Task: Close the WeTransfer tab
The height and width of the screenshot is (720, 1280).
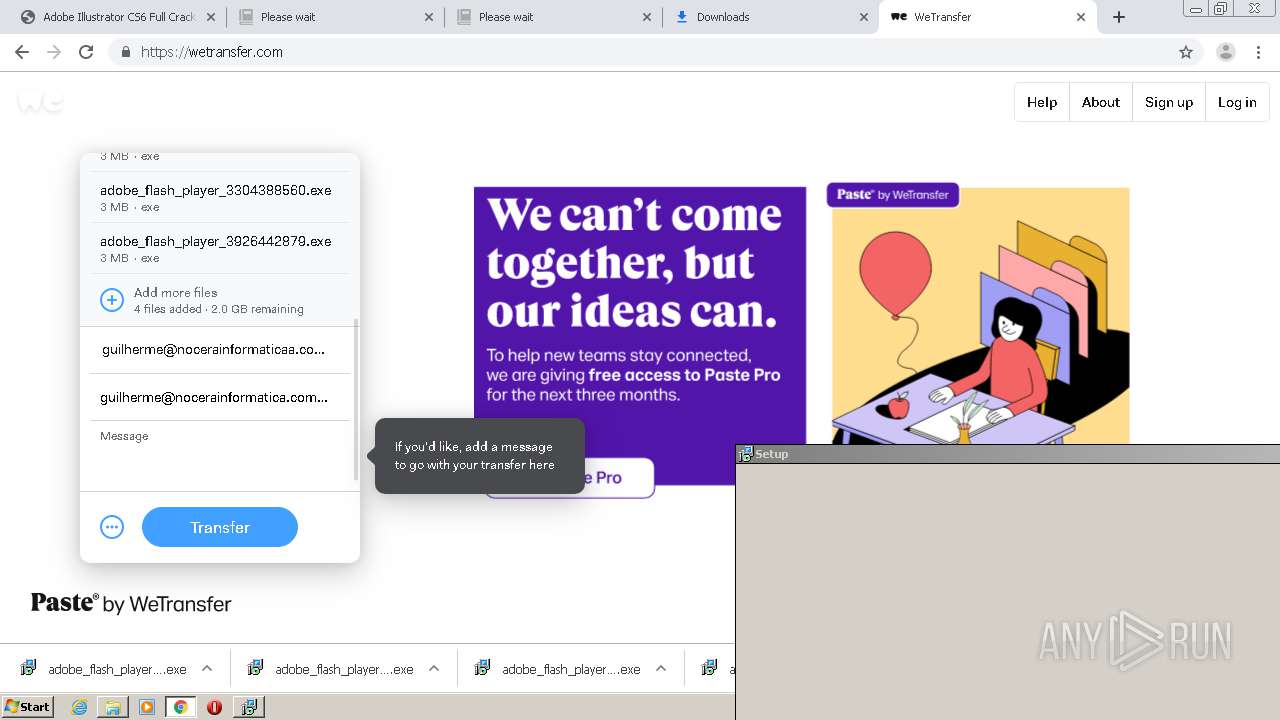Action: click(1081, 17)
